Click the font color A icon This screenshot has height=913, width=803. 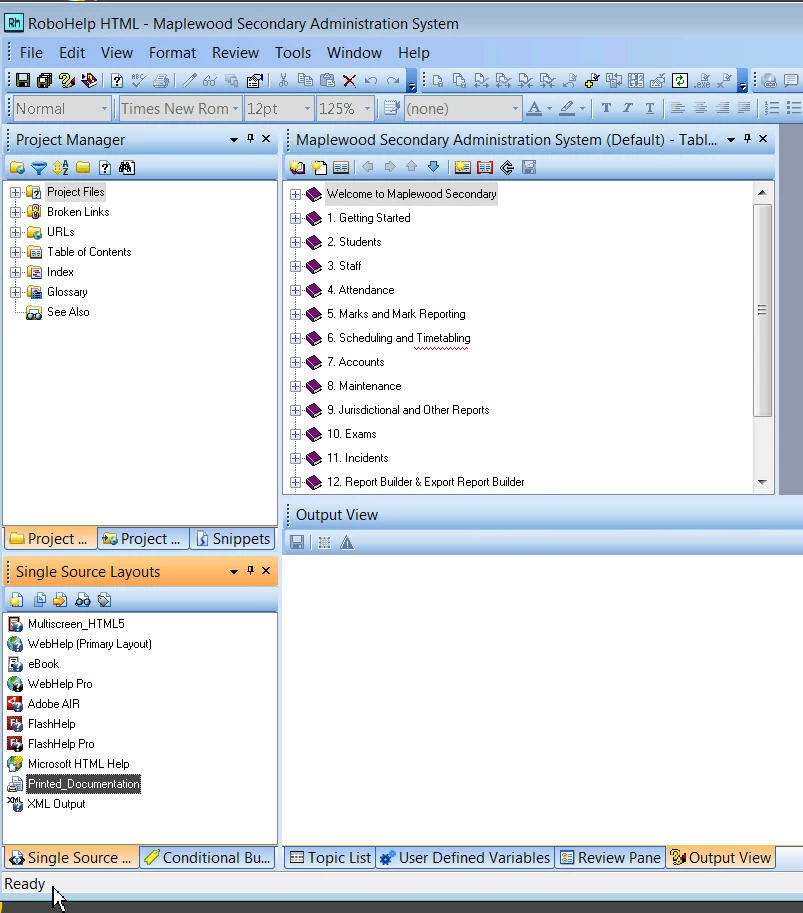pos(534,108)
